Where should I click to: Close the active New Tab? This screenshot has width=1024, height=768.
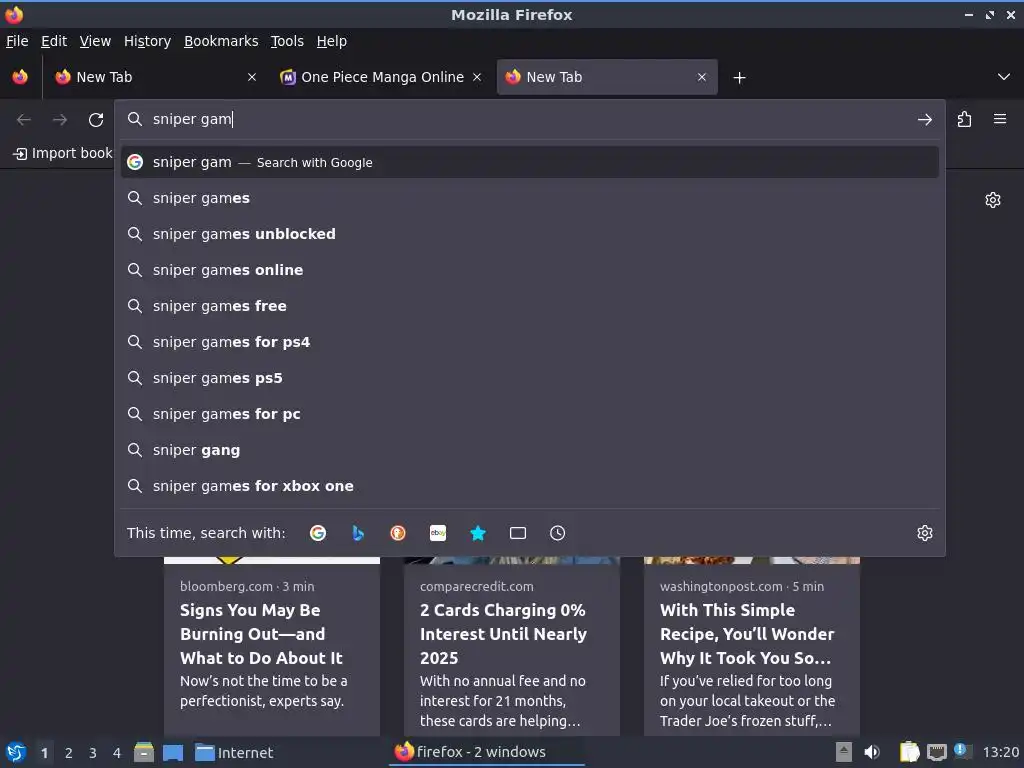pos(702,77)
